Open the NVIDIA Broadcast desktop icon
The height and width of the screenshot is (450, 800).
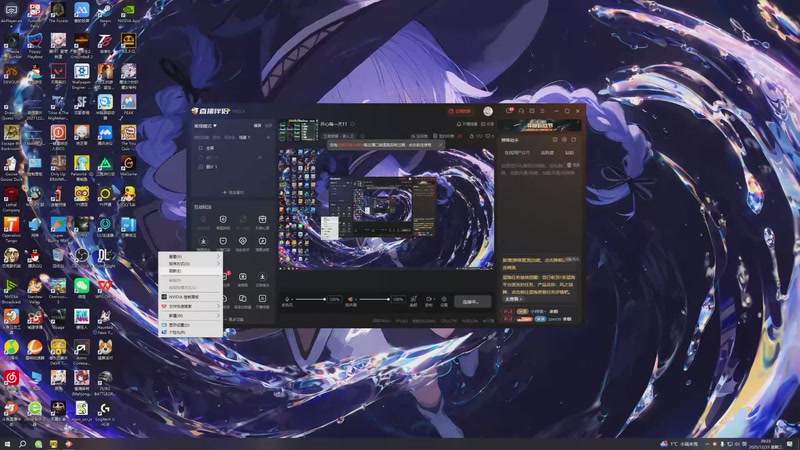[11, 290]
